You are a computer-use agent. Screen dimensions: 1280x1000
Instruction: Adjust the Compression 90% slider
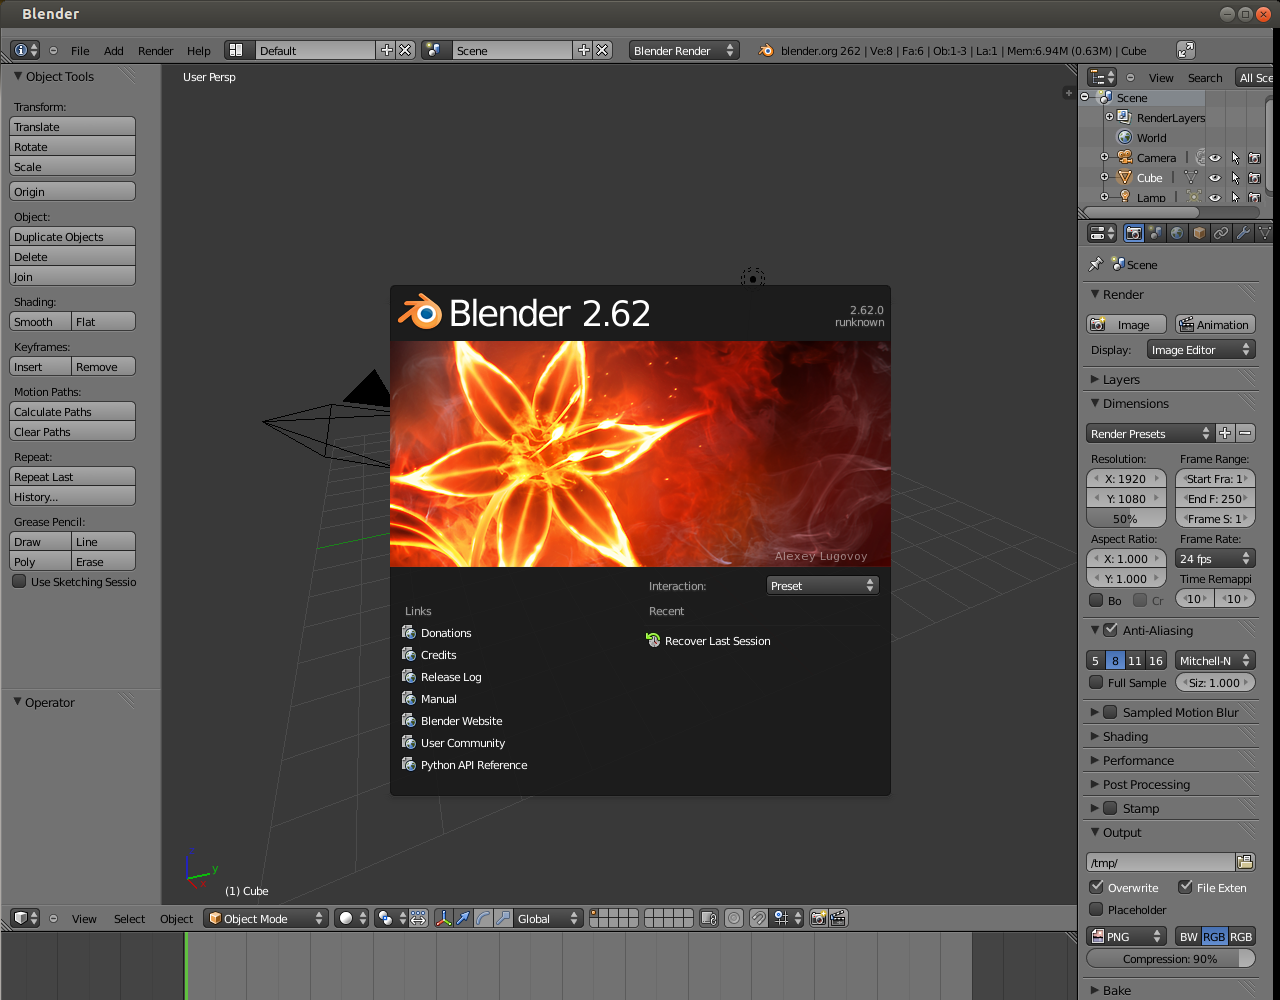tap(1170, 958)
